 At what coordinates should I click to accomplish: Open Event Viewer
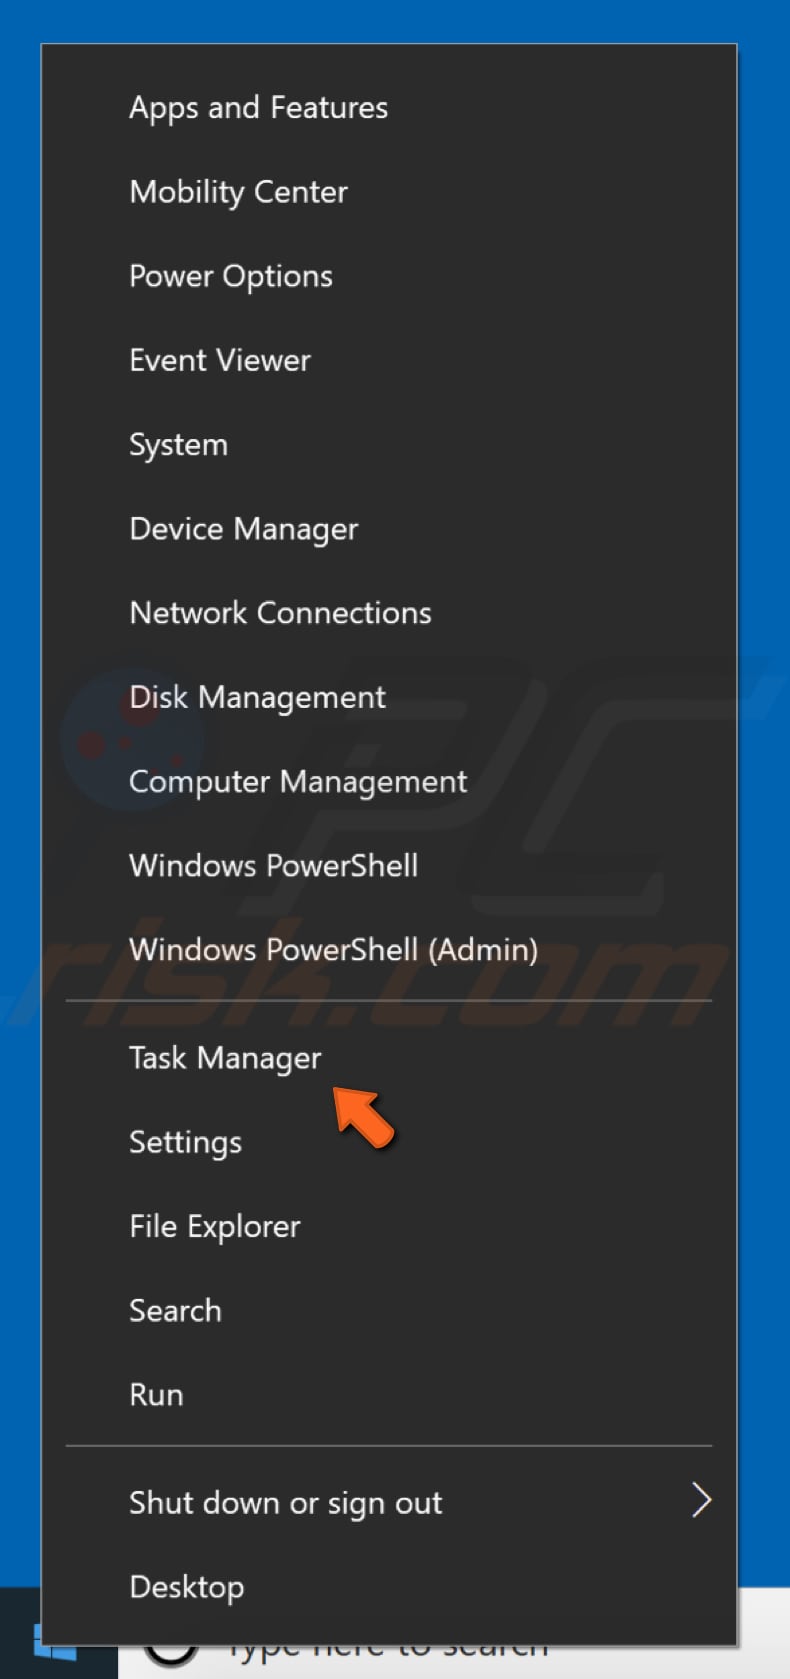220,360
